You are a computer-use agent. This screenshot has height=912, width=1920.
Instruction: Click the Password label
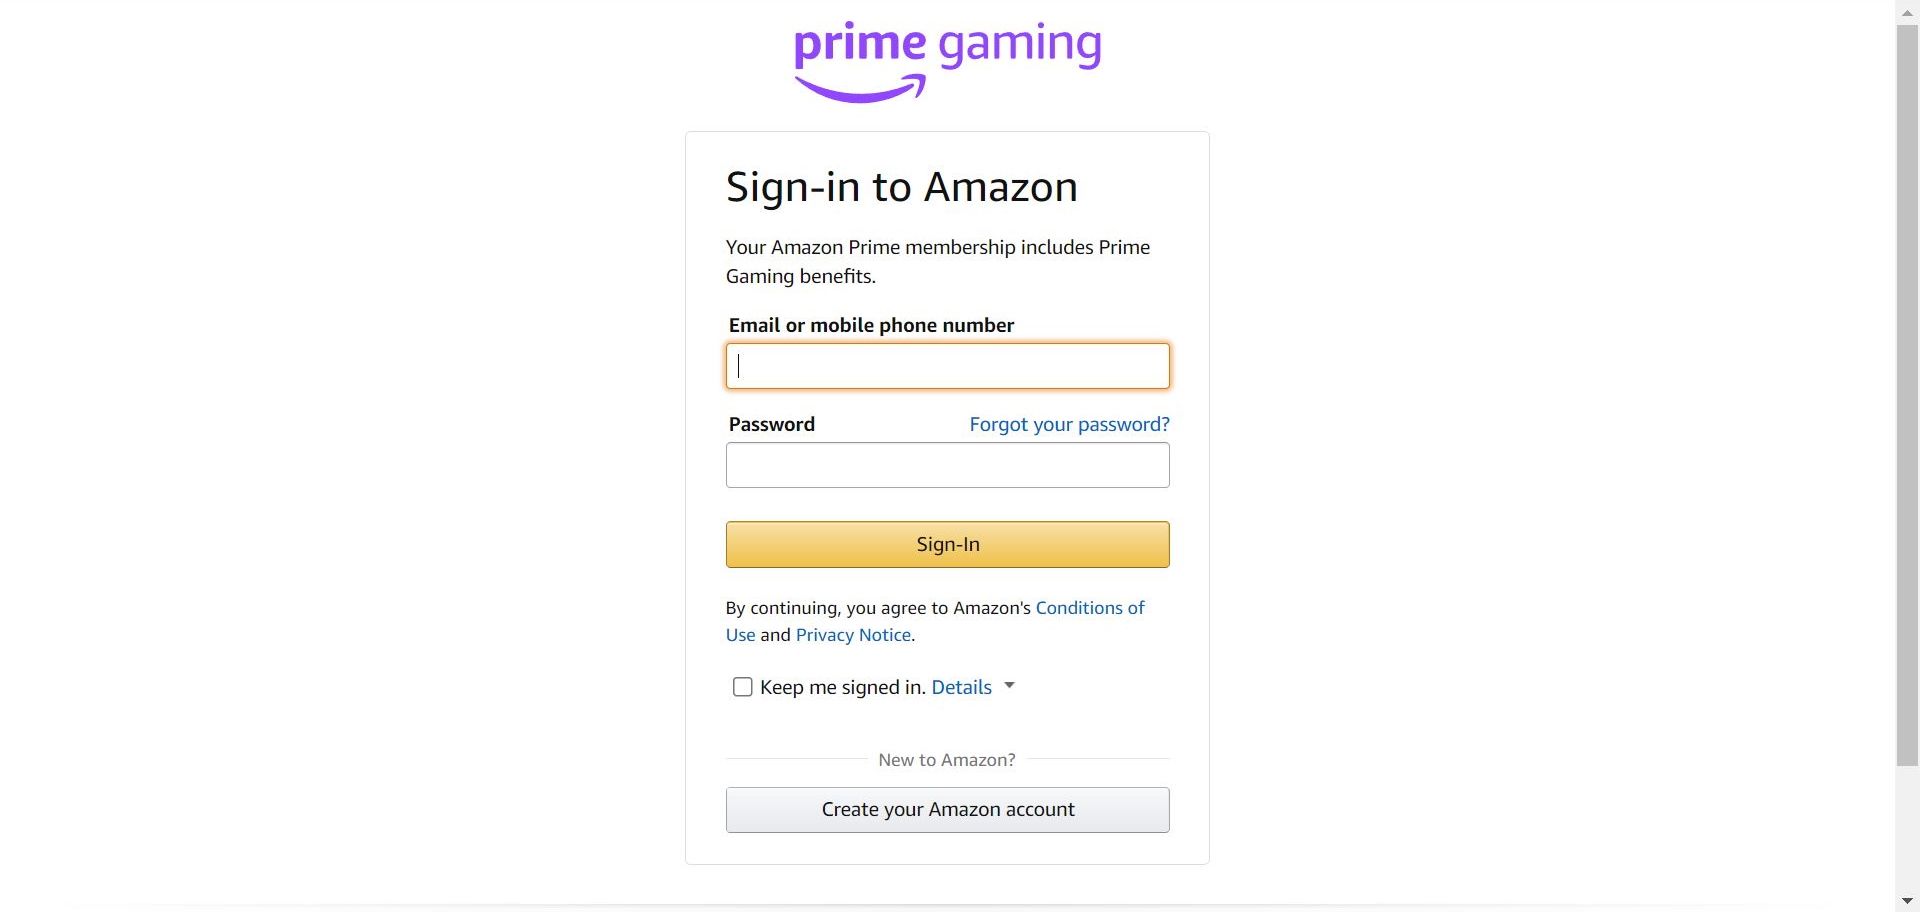click(771, 424)
